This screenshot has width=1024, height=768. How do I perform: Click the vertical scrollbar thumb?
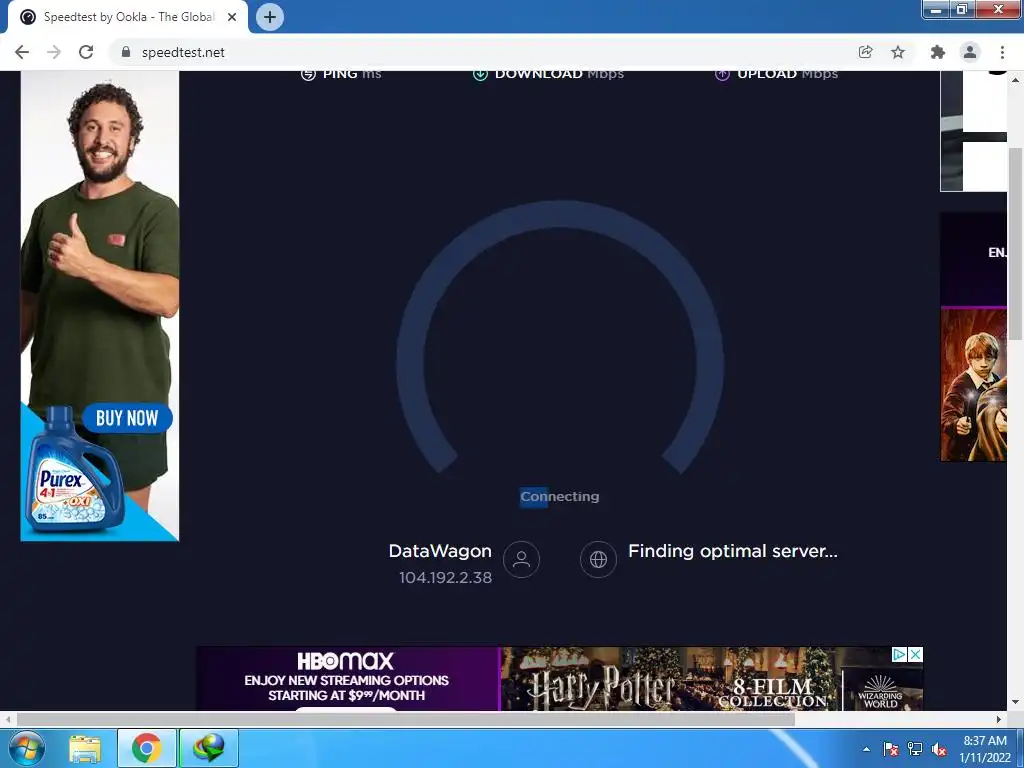tap(1015, 243)
